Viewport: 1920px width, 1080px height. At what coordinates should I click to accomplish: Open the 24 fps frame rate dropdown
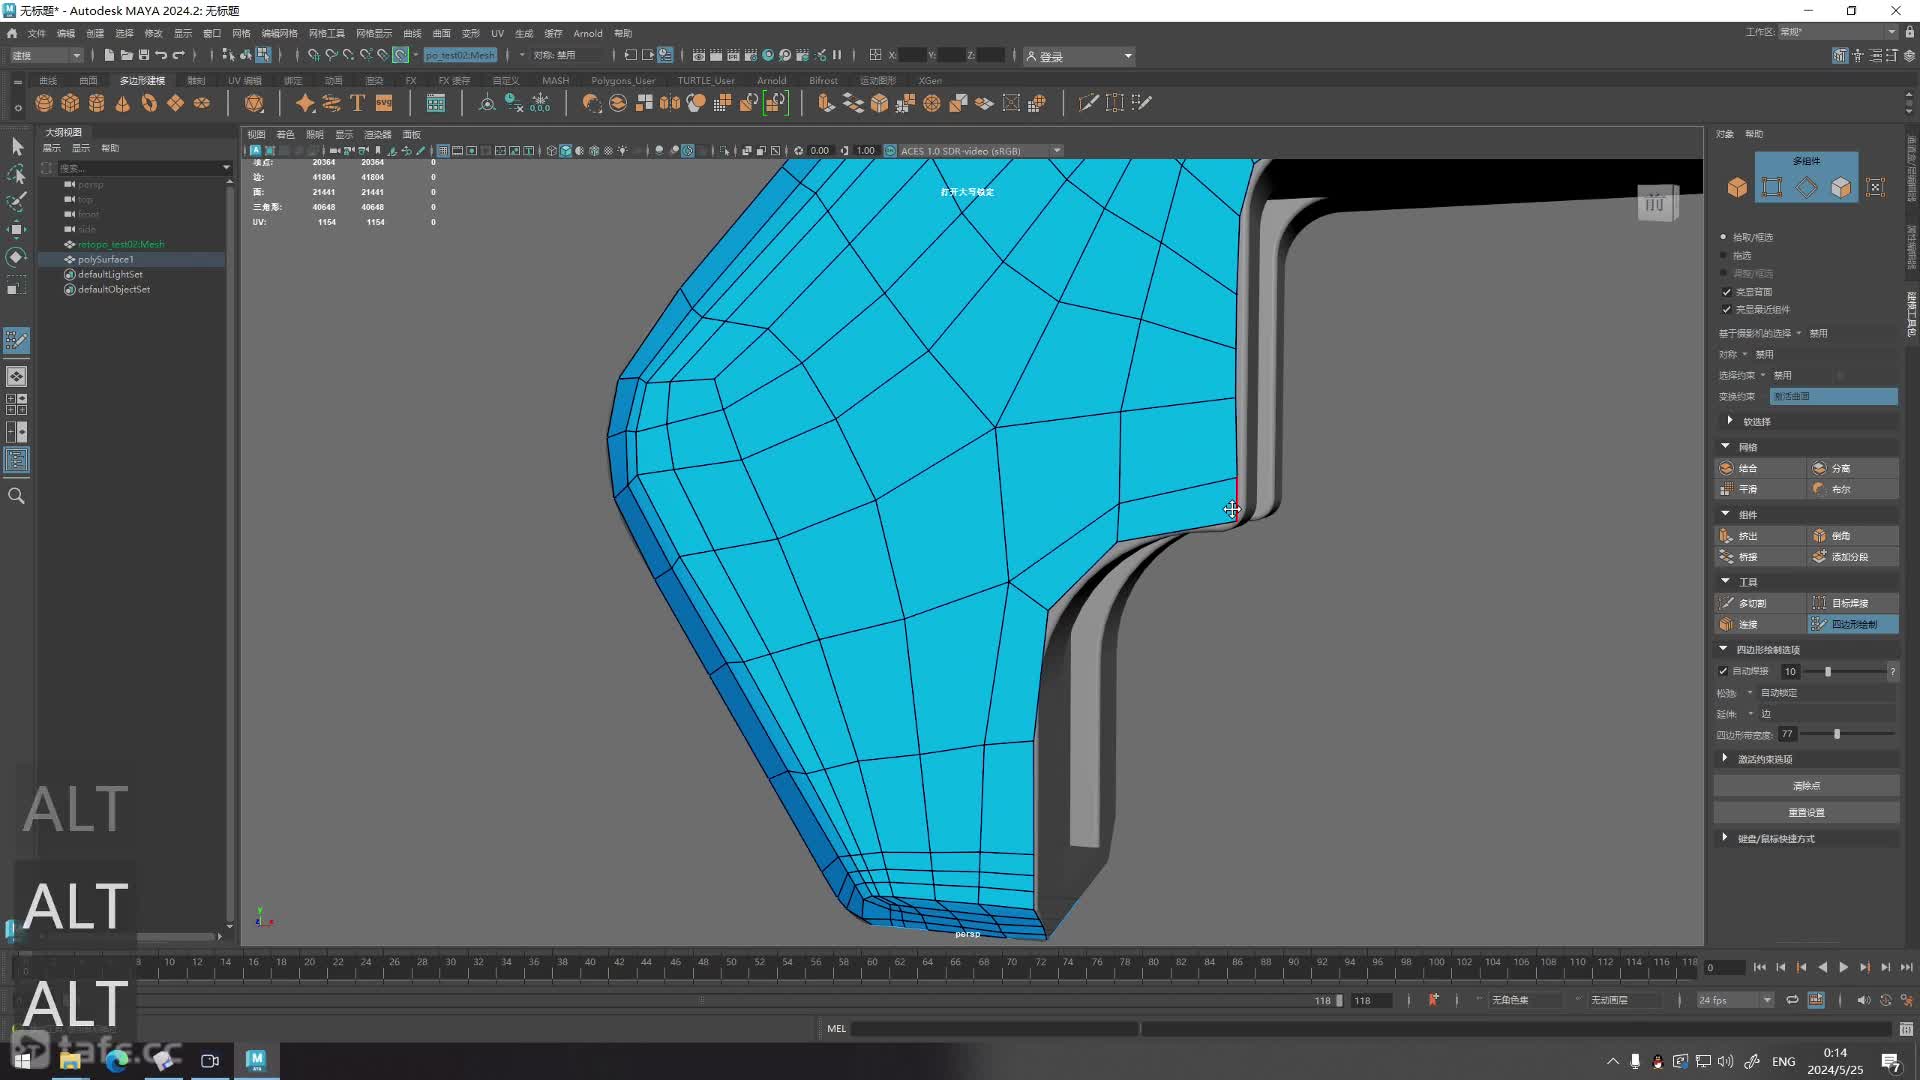point(1735,1000)
